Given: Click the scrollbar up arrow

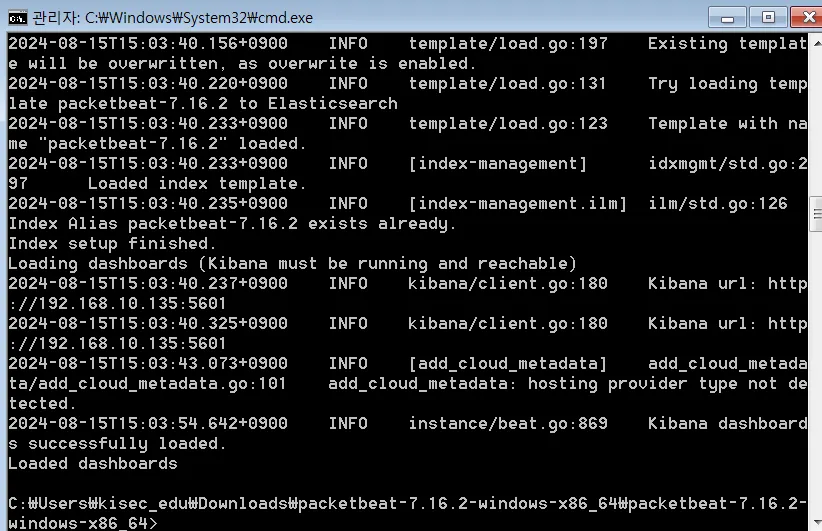Looking at the screenshot, I should click(814, 42).
